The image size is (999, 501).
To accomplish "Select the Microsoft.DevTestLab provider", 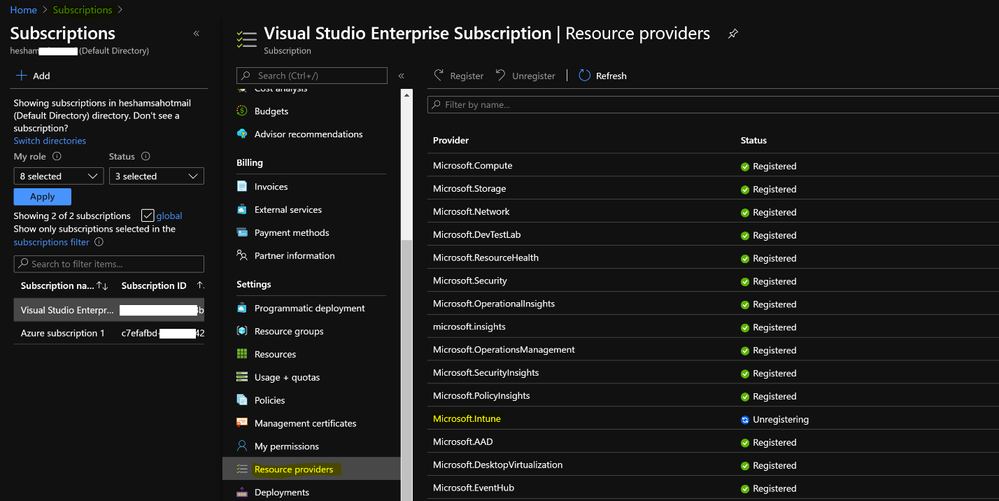I will 713,235.
